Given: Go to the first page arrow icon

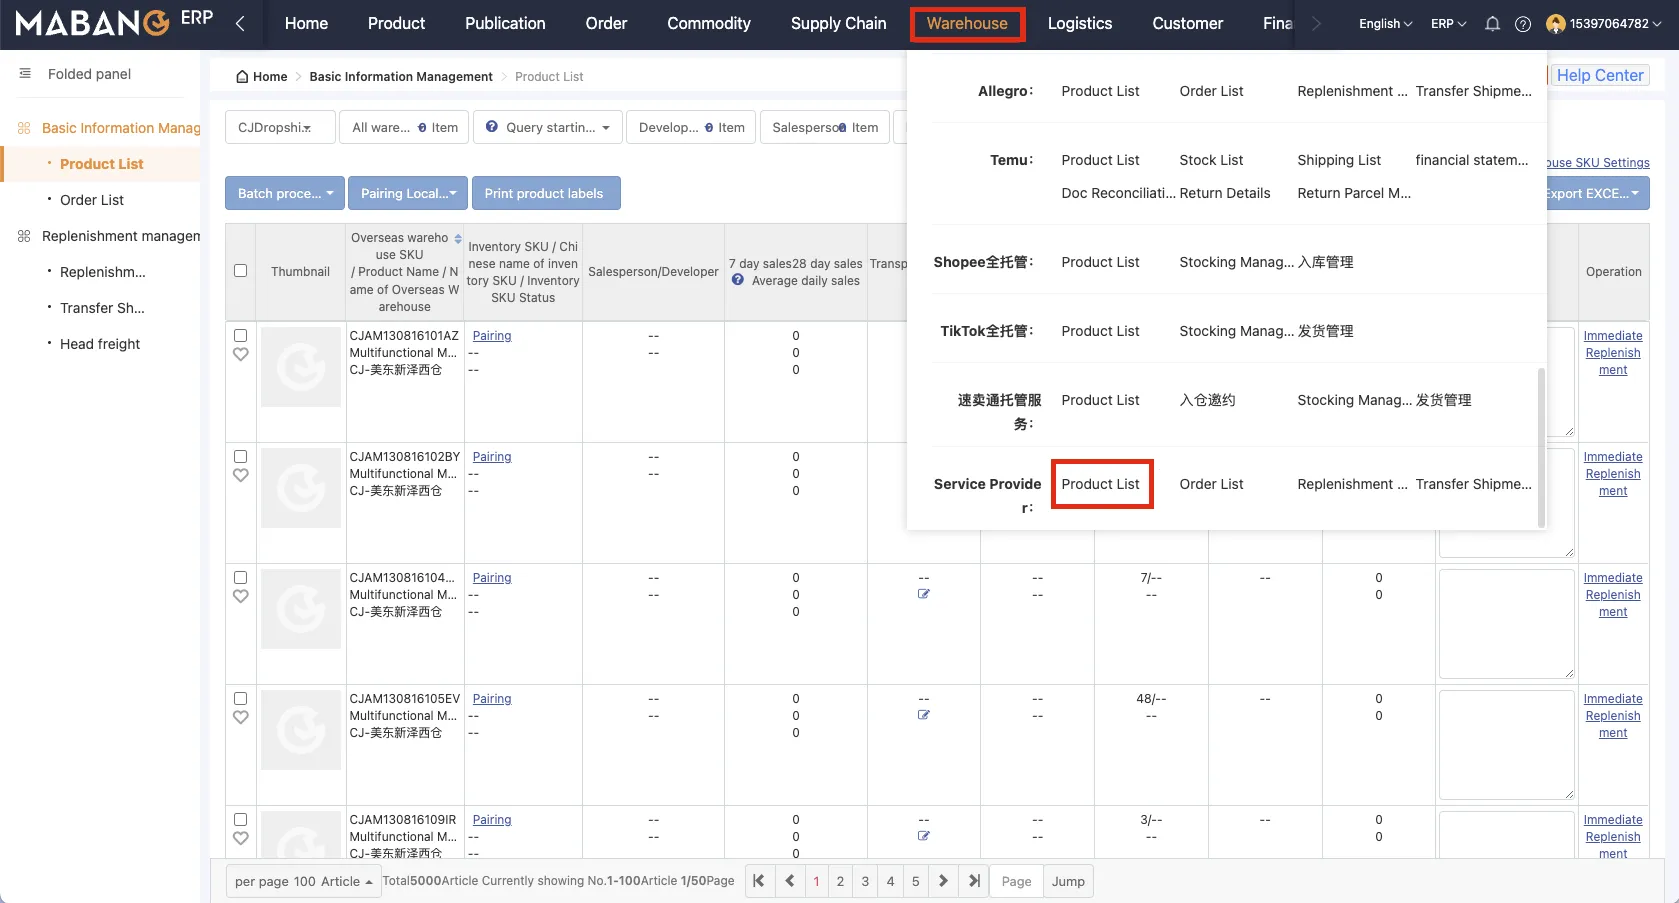Looking at the screenshot, I should click(x=759, y=881).
